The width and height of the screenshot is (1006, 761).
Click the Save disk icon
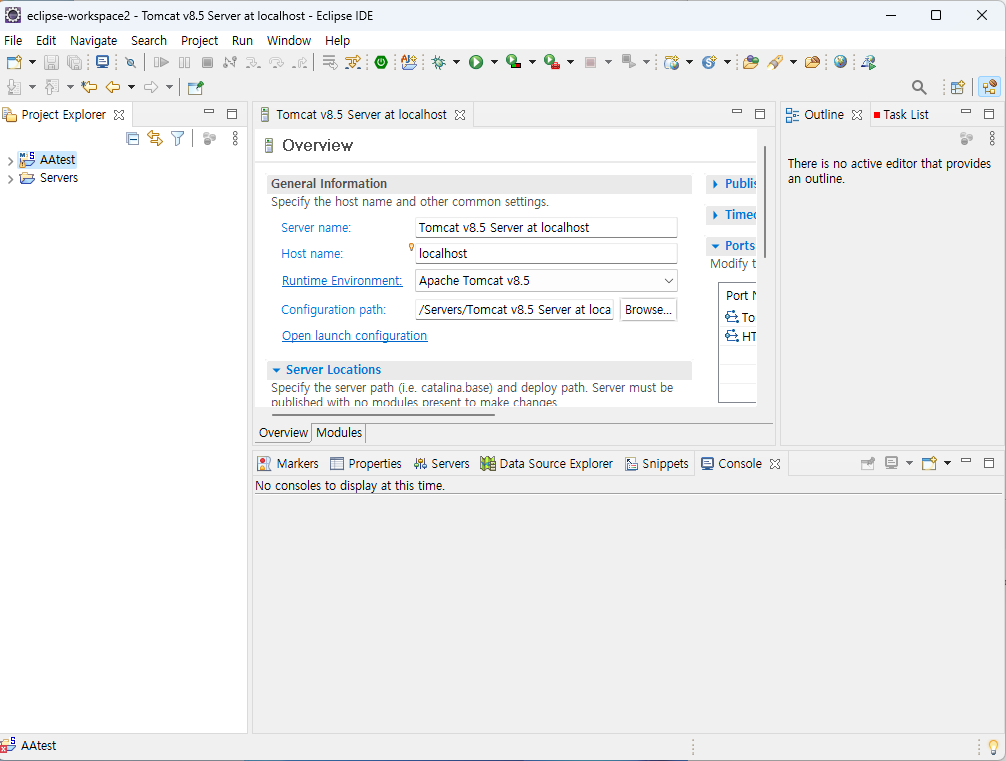coord(51,62)
